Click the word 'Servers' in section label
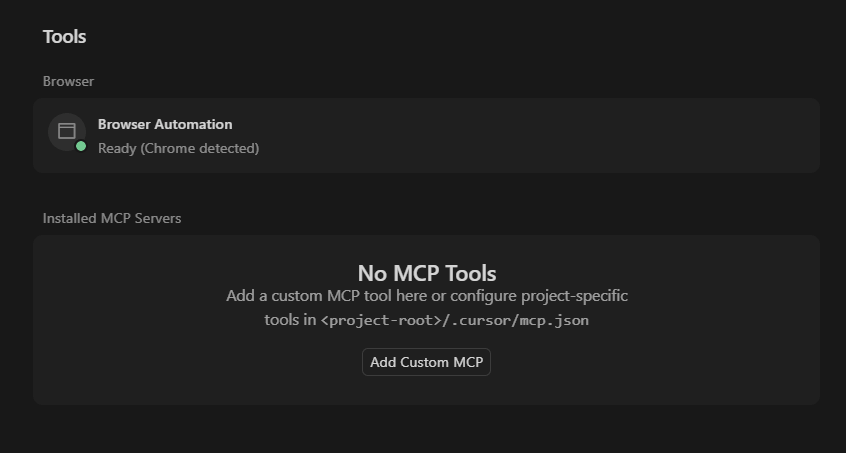Viewport: 846px width, 453px height. click(158, 218)
